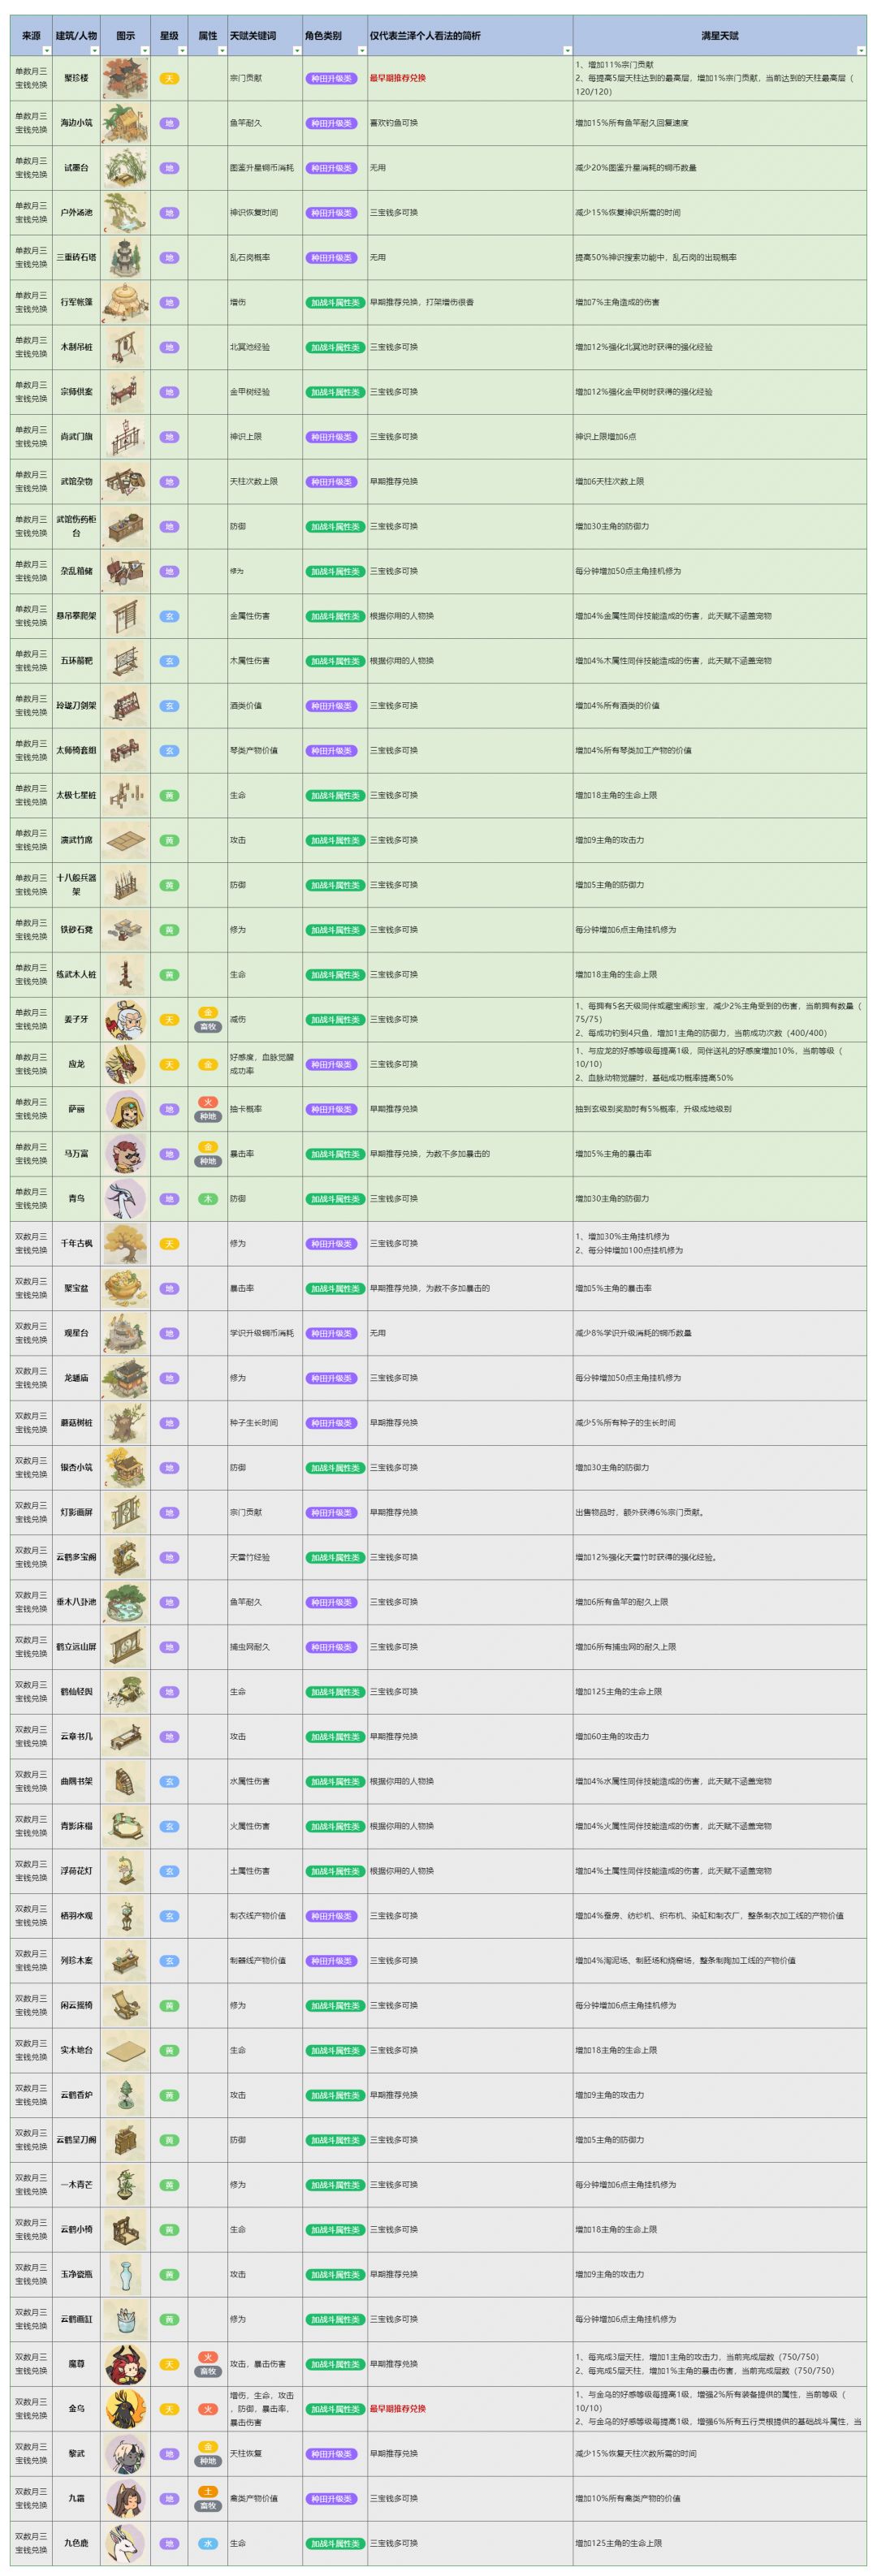Click the 垂木八卦池 pond icon

click(125, 1602)
